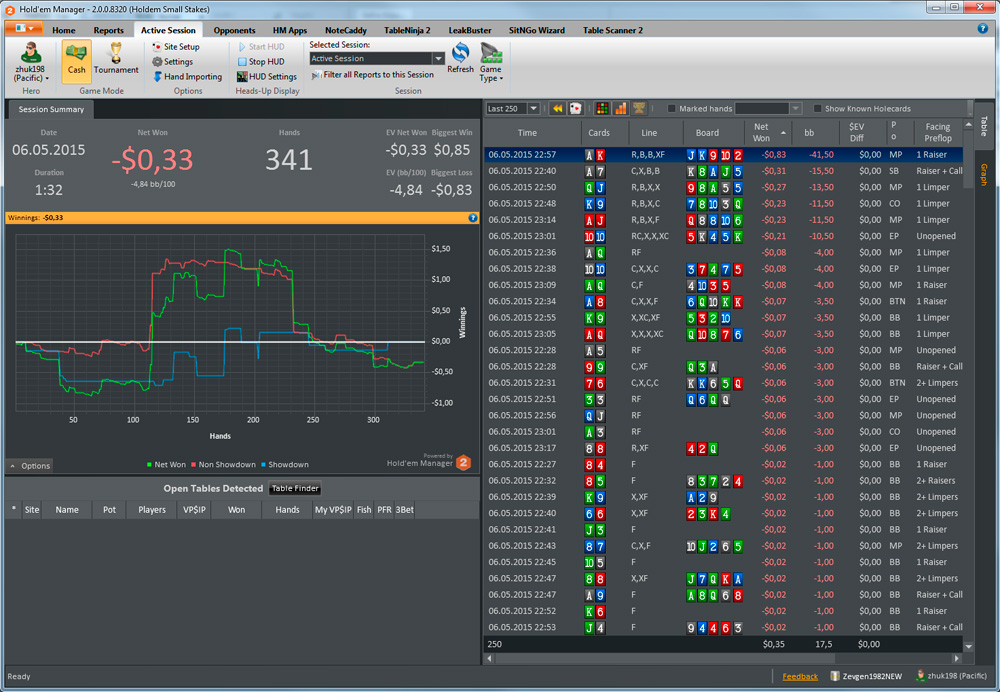Open the hero player zhuk198 selector
This screenshot has height=692, width=1000.
(31, 62)
